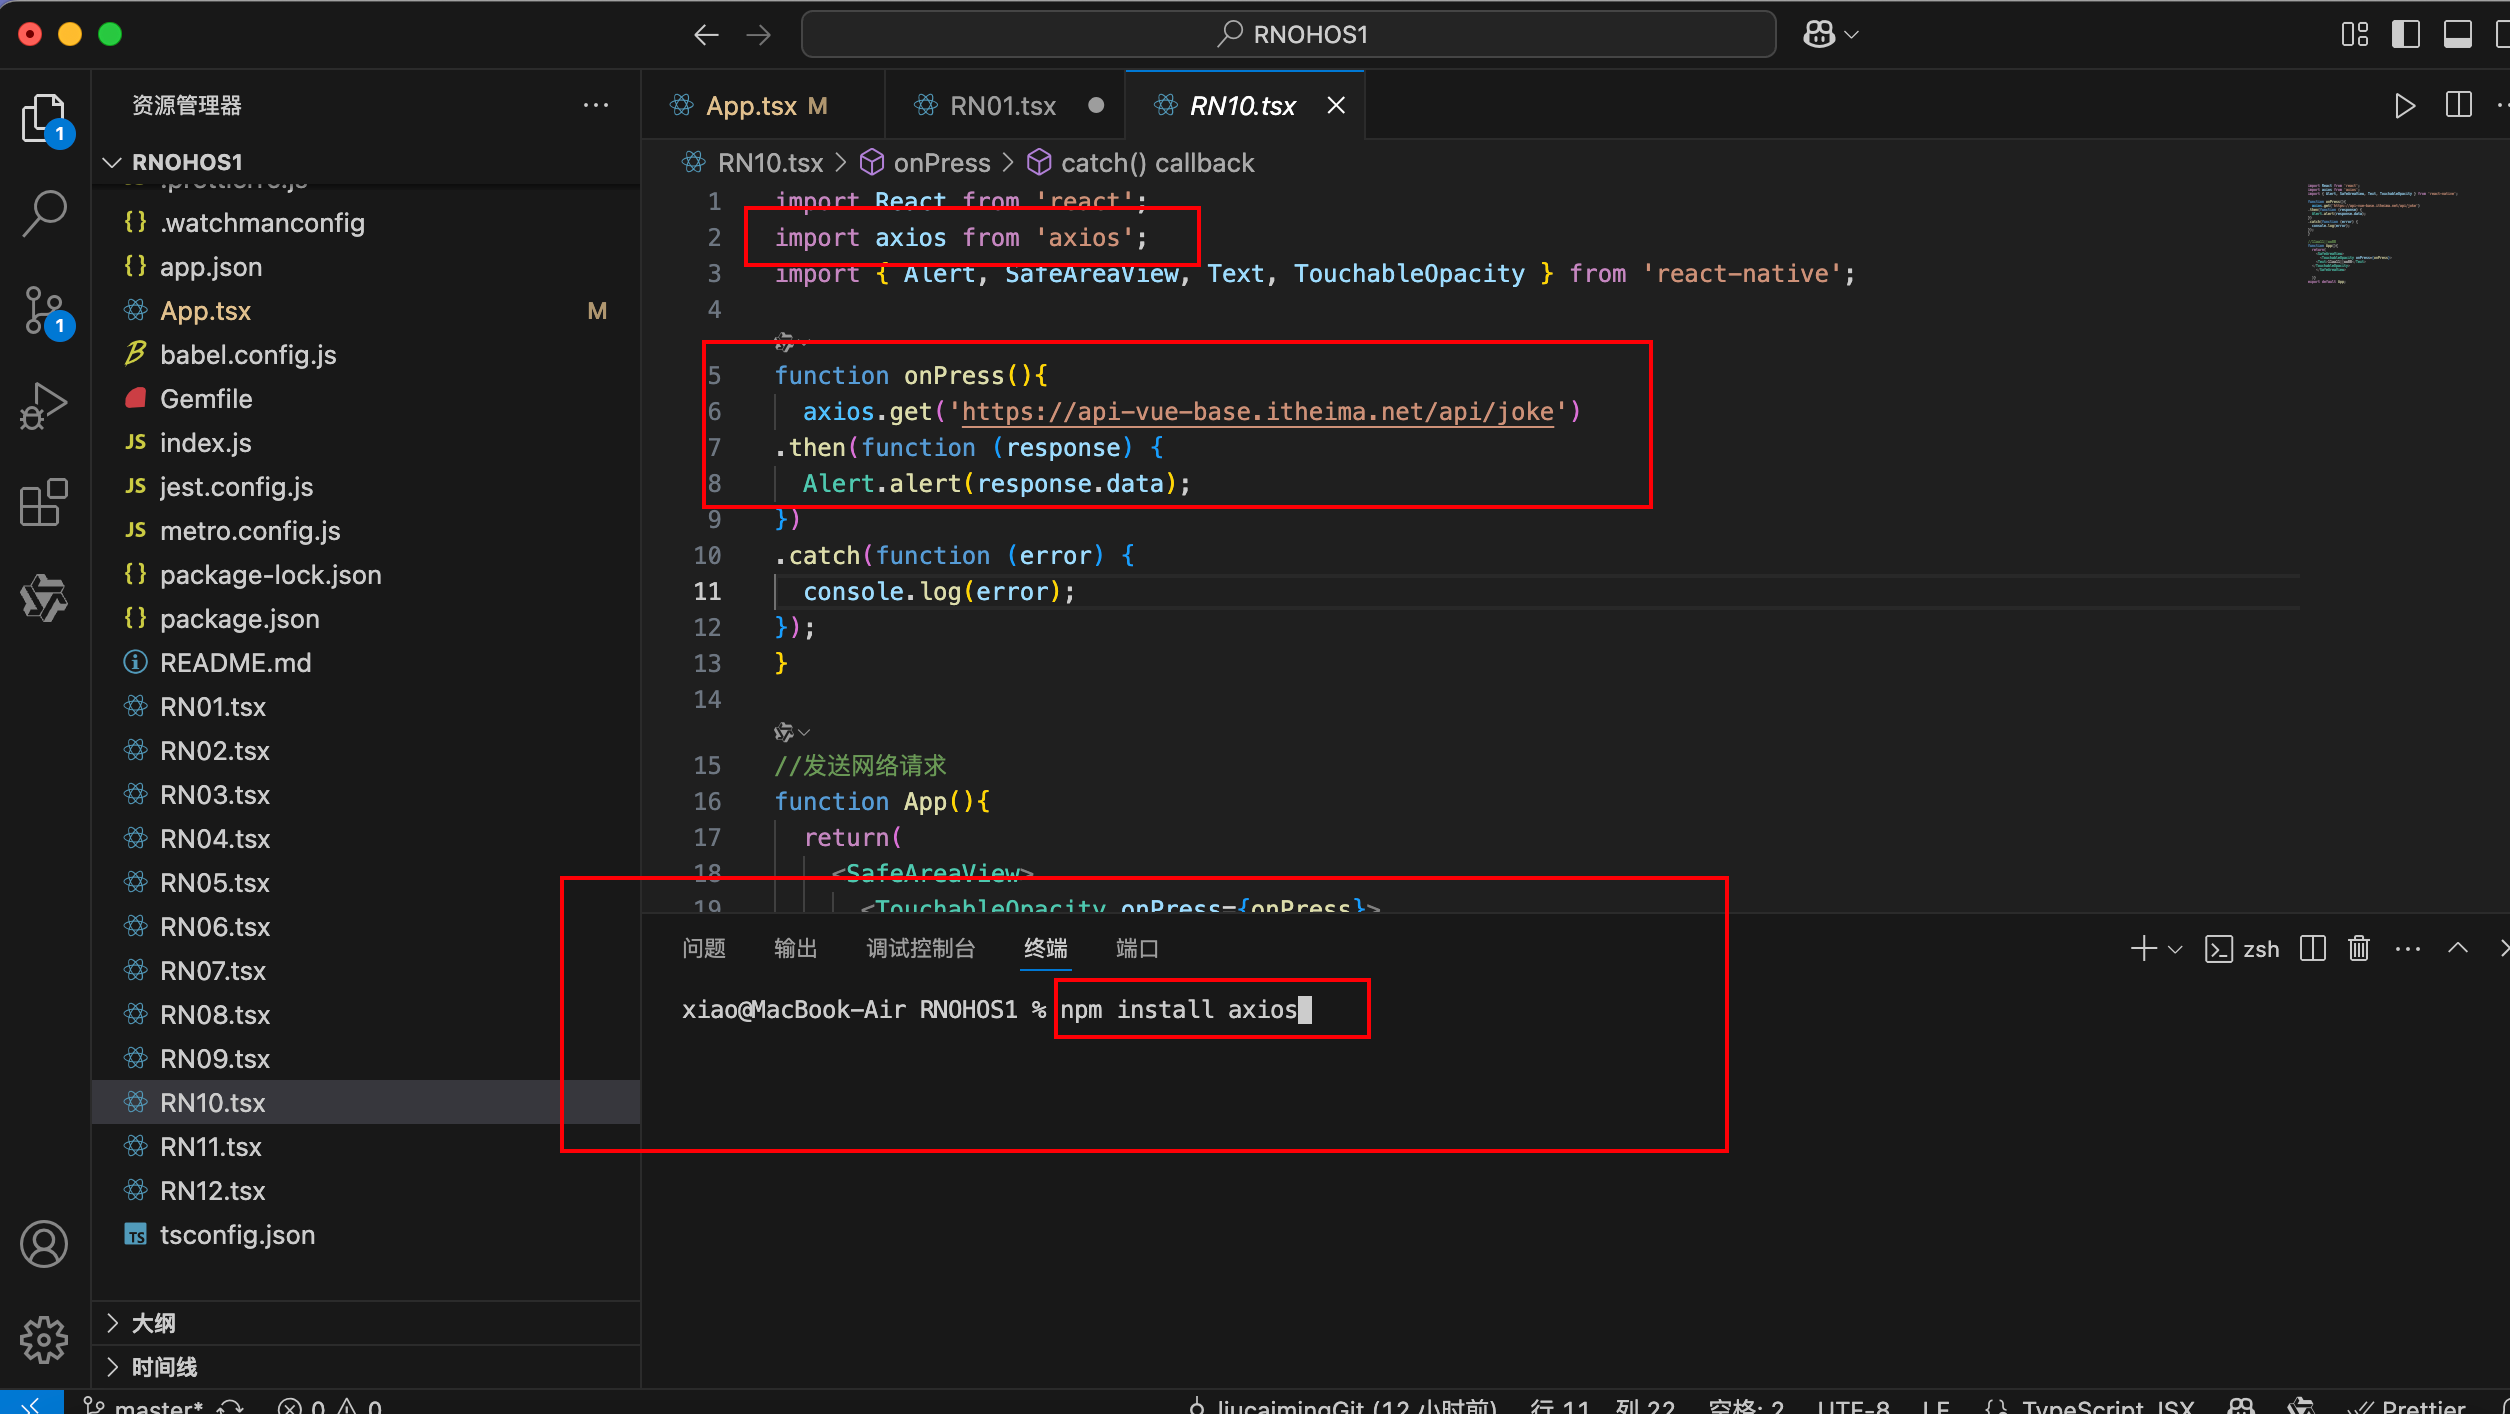Screen dimensions: 2510x1414
Task: Switch to the 调试控制台 panel tab
Action: [x=920, y=948]
